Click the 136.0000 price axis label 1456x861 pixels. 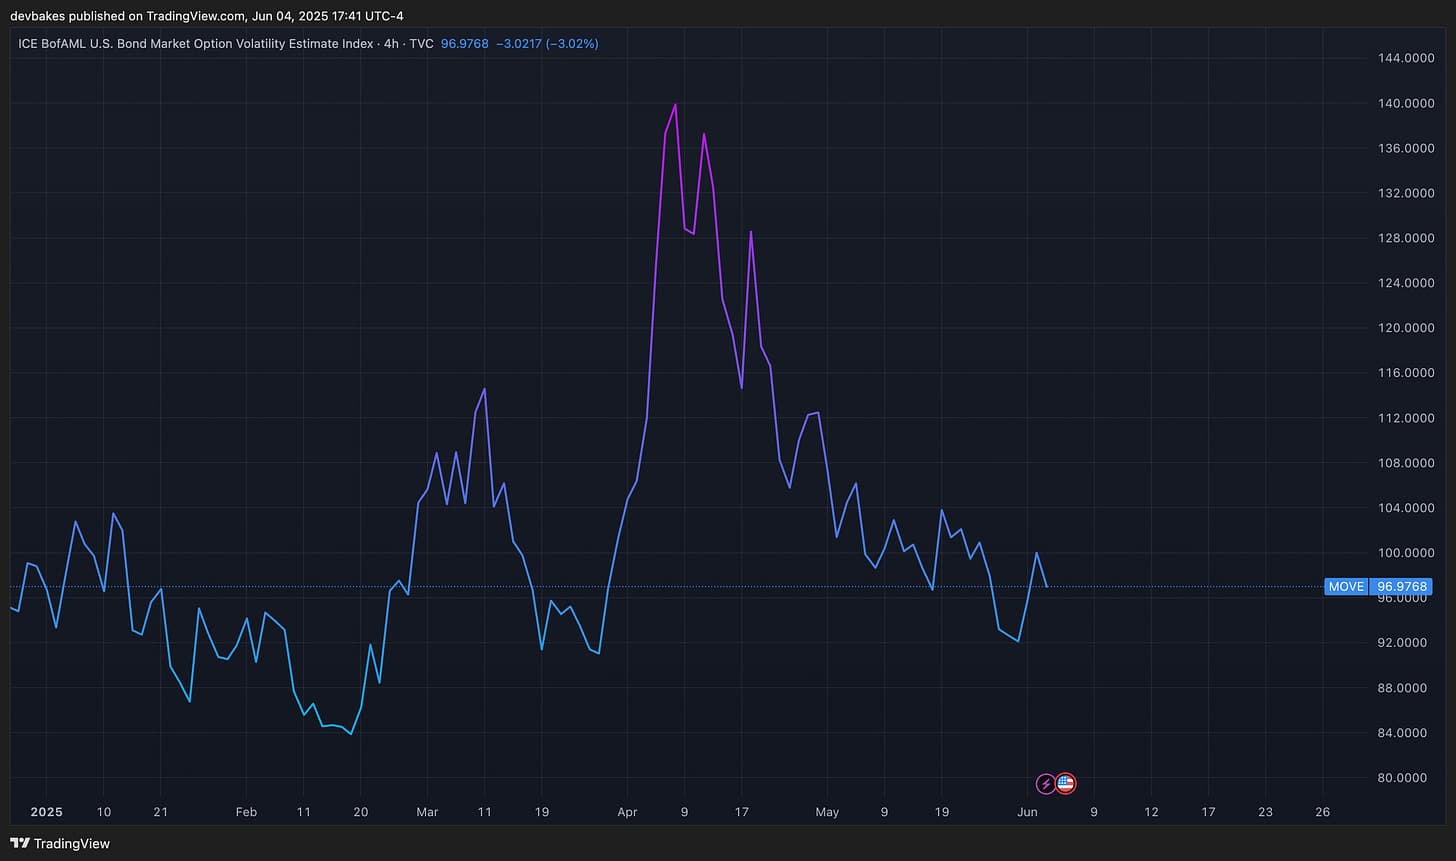click(x=1404, y=148)
